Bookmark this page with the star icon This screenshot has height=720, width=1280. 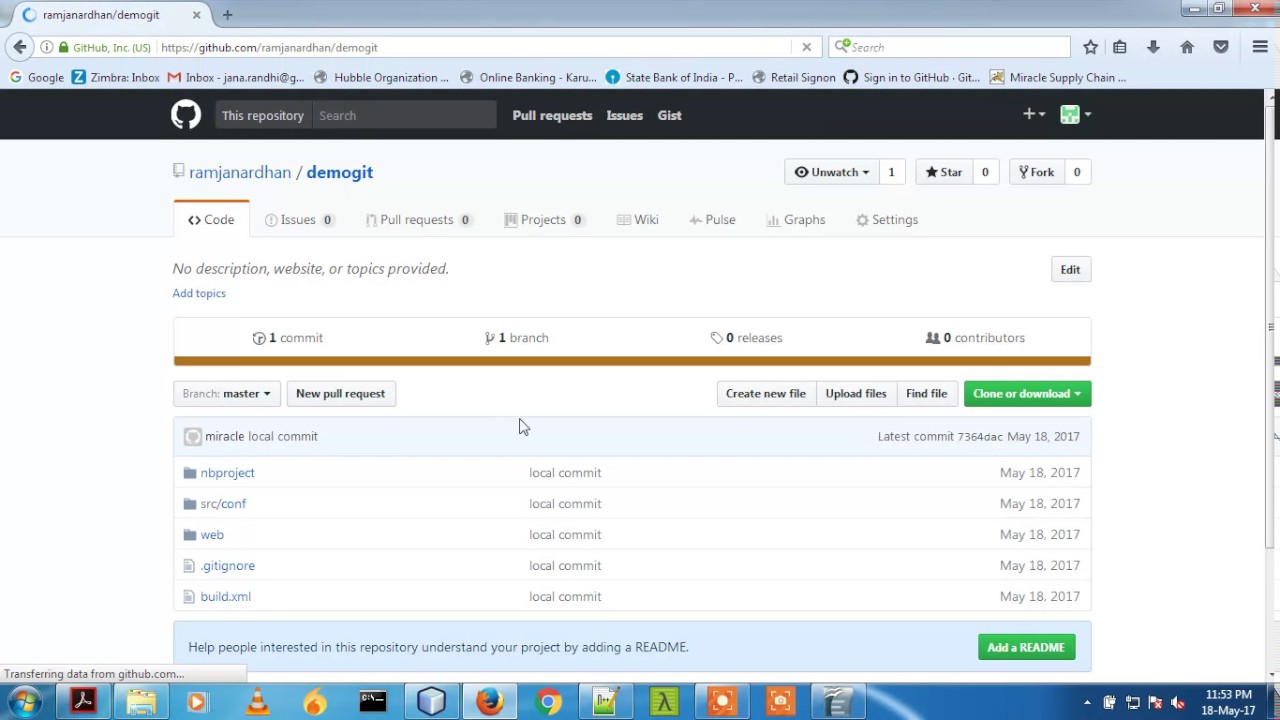tap(1090, 47)
